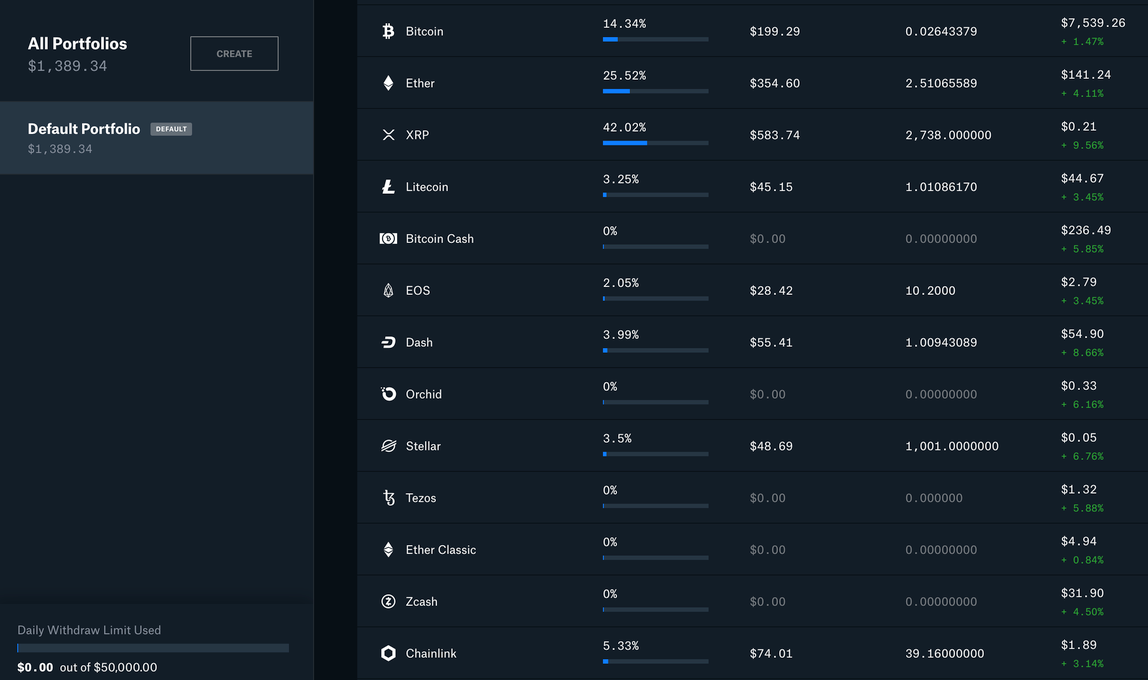Image resolution: width=1148 pixels, height=680 pixels.
Task: Click the 5.33% Chainlink allocation text
Action: (621, 646)
